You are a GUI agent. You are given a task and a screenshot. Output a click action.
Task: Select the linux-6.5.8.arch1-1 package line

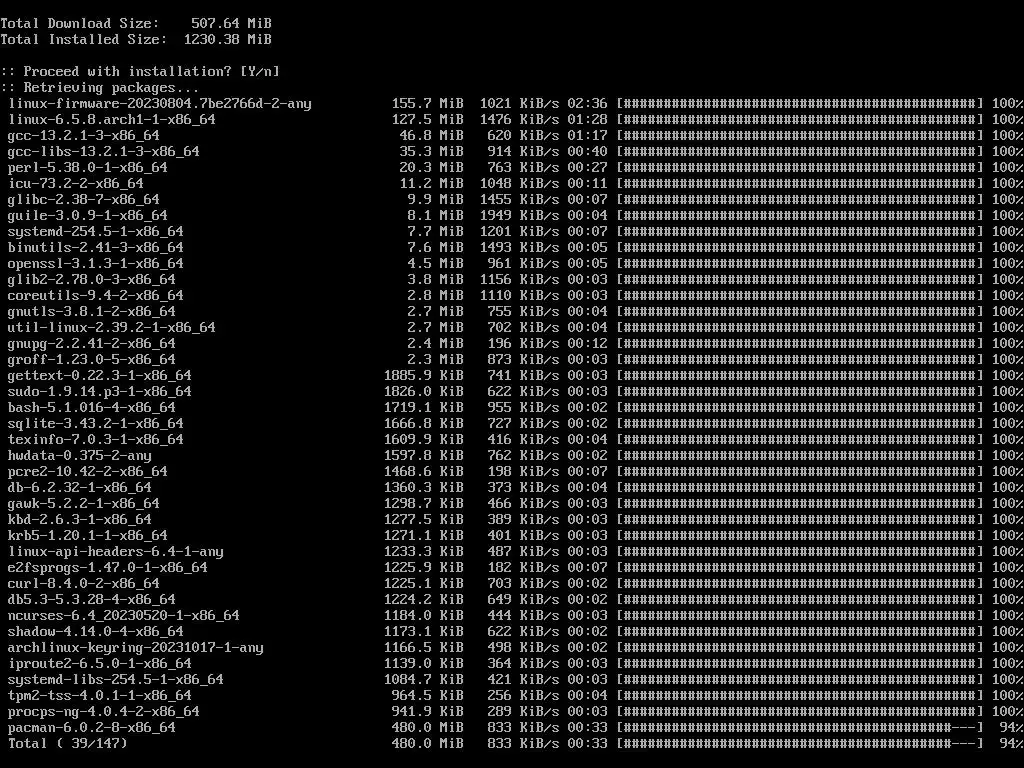click(512, 120)
